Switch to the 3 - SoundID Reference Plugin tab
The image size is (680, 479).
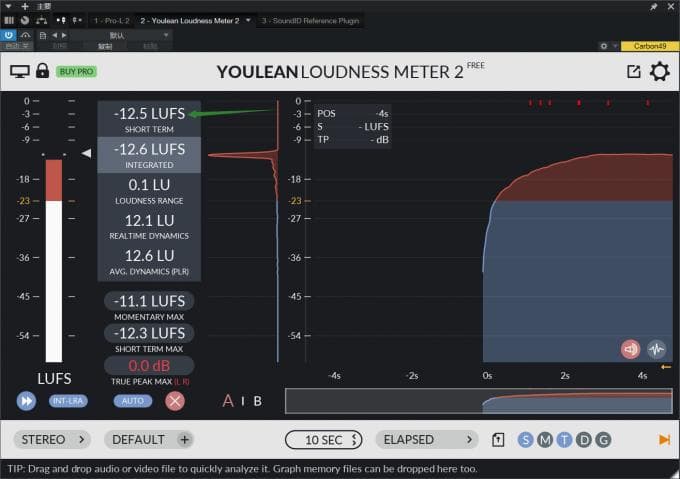311,20
